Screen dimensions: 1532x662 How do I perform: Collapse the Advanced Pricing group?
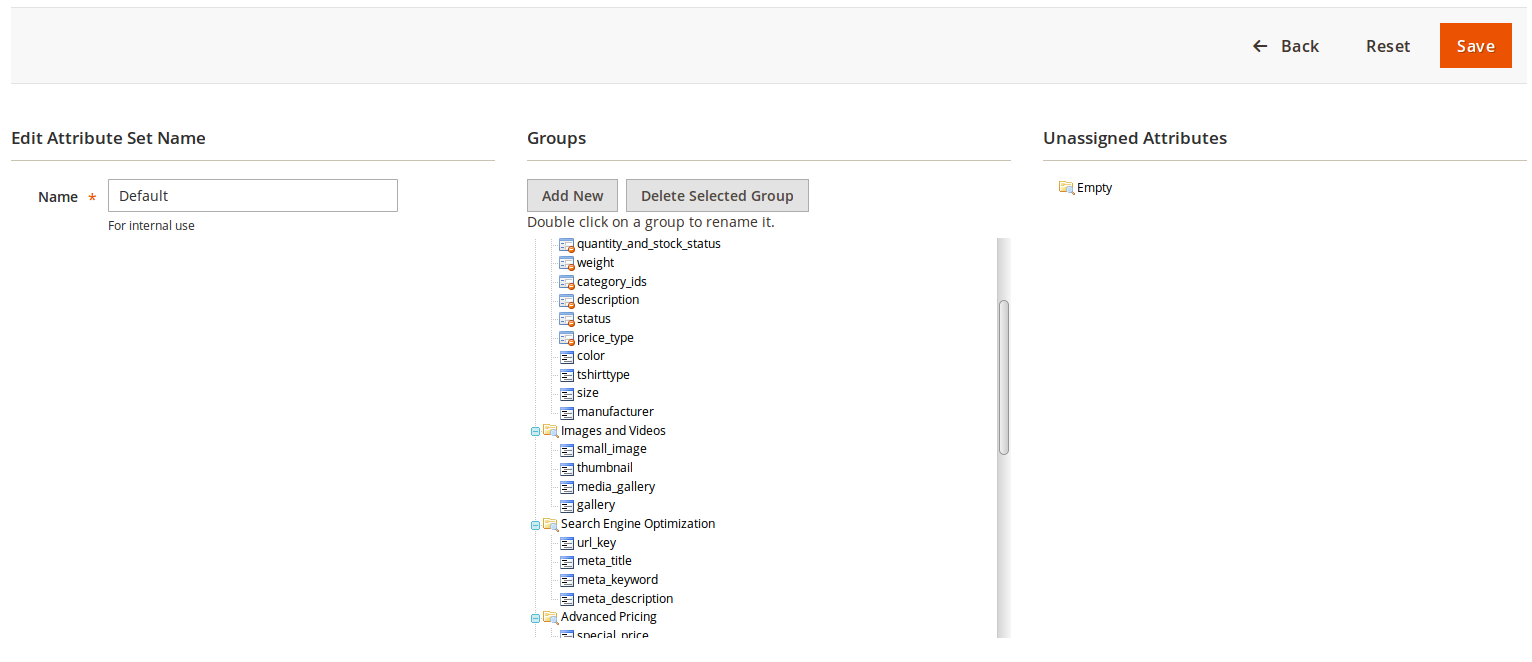tap(535, 617)
